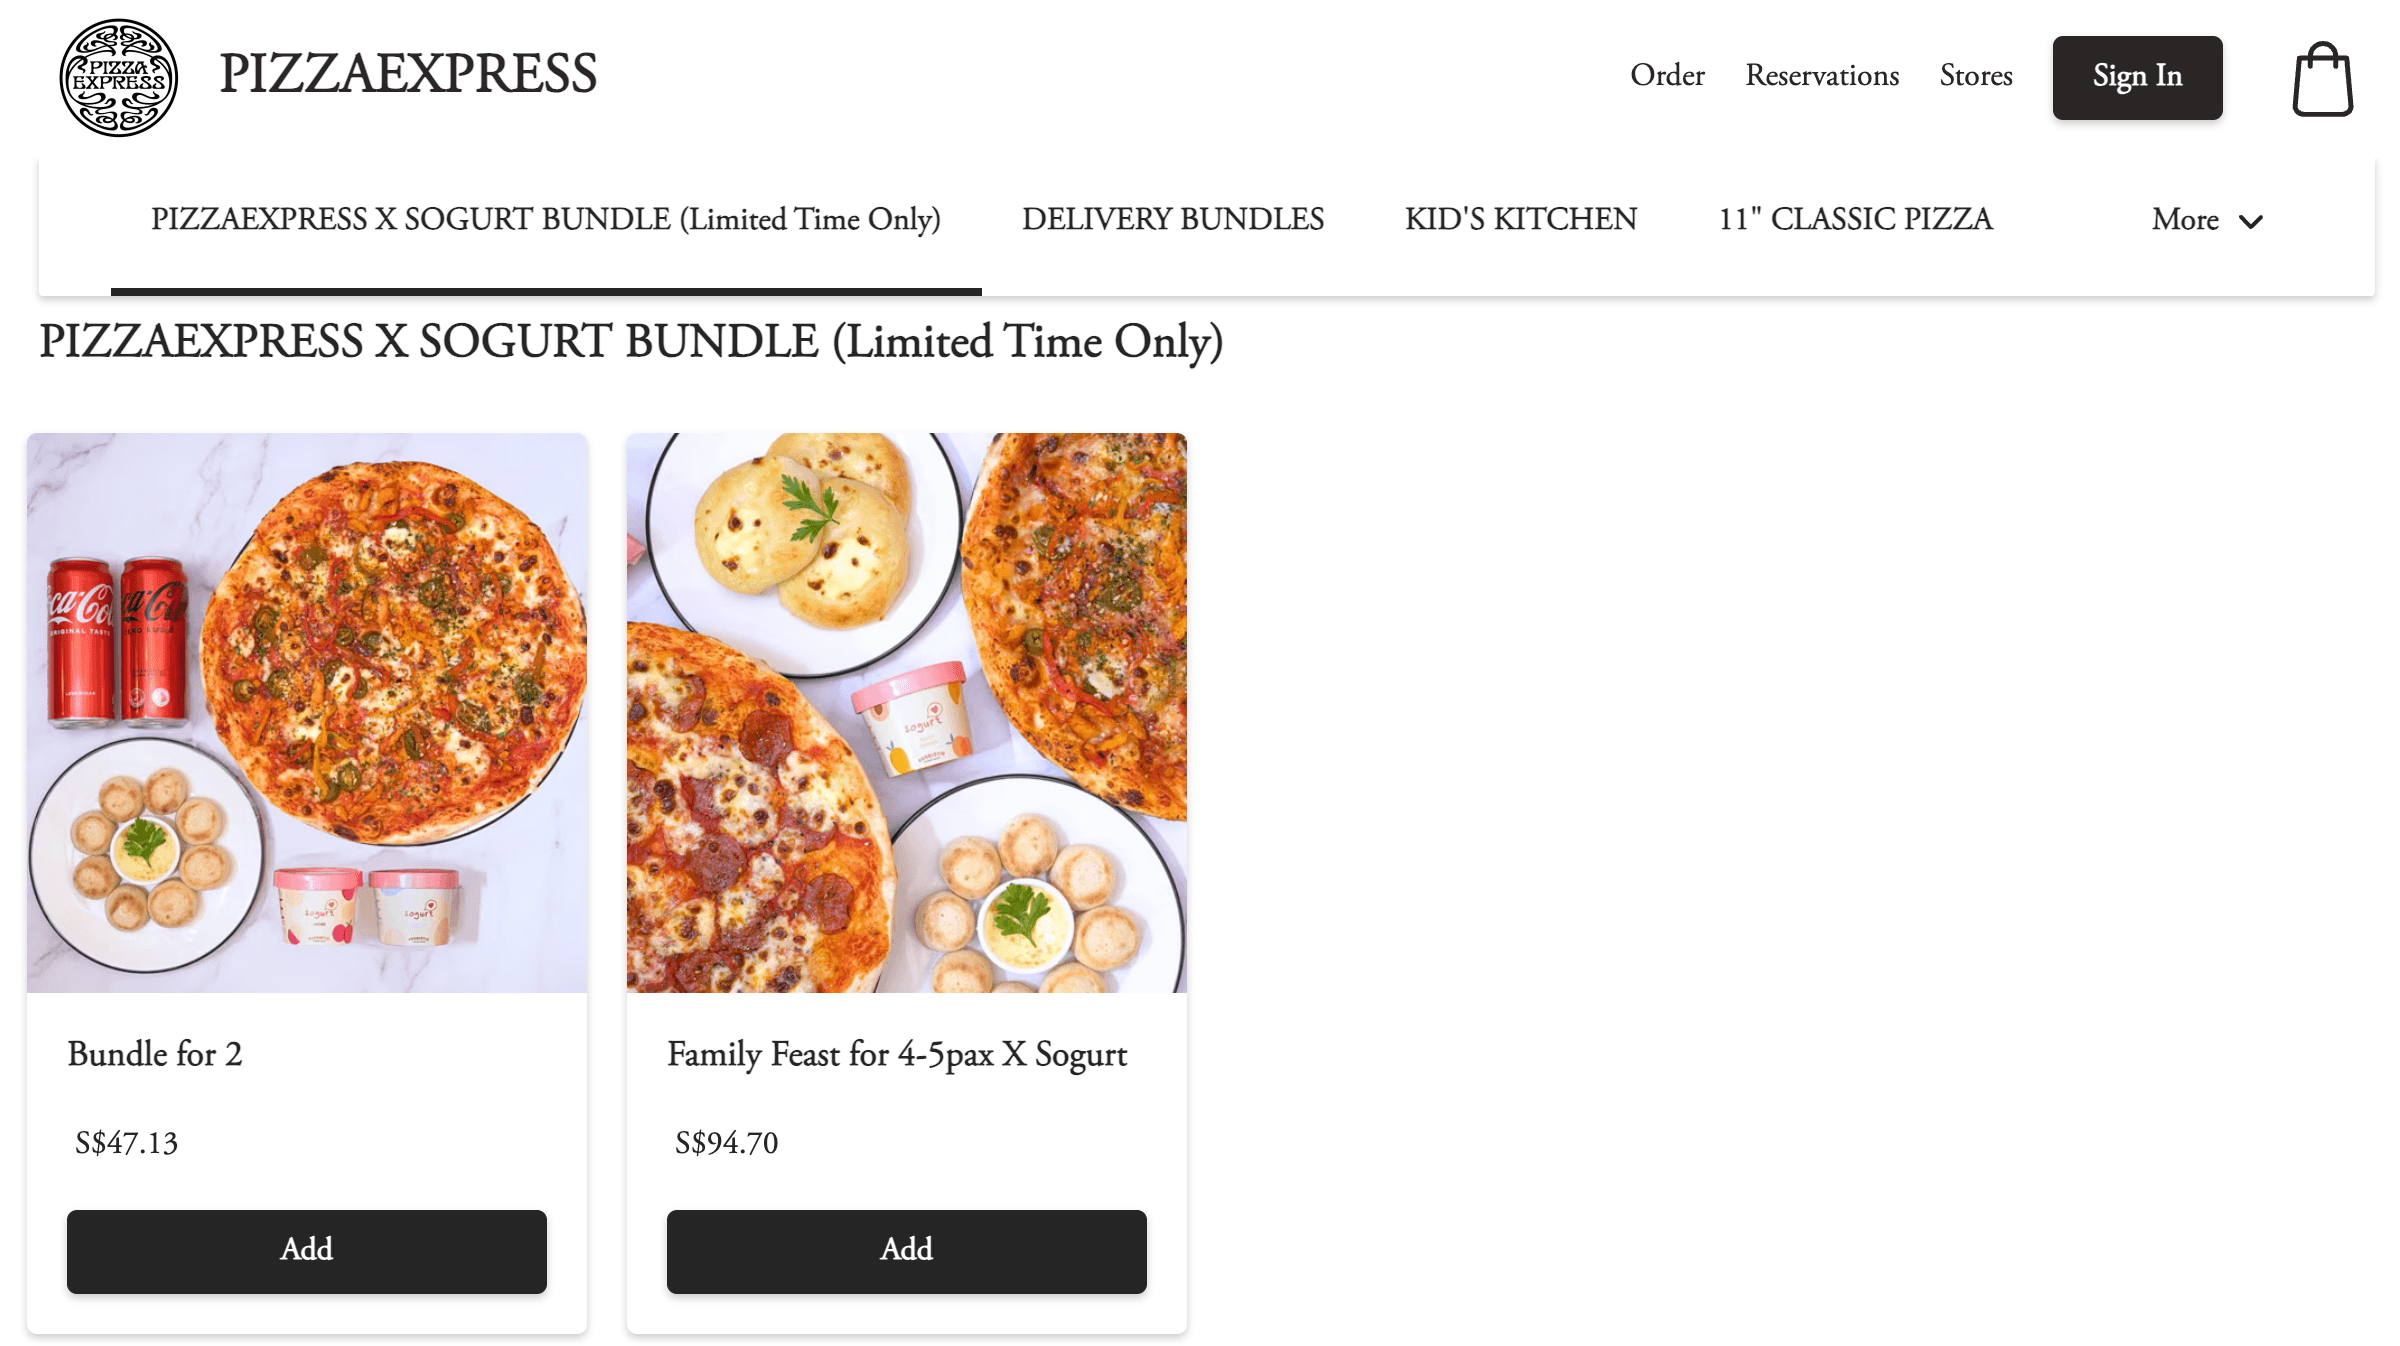Navigate to Stores
2400x1346 pixels.
1976,76
